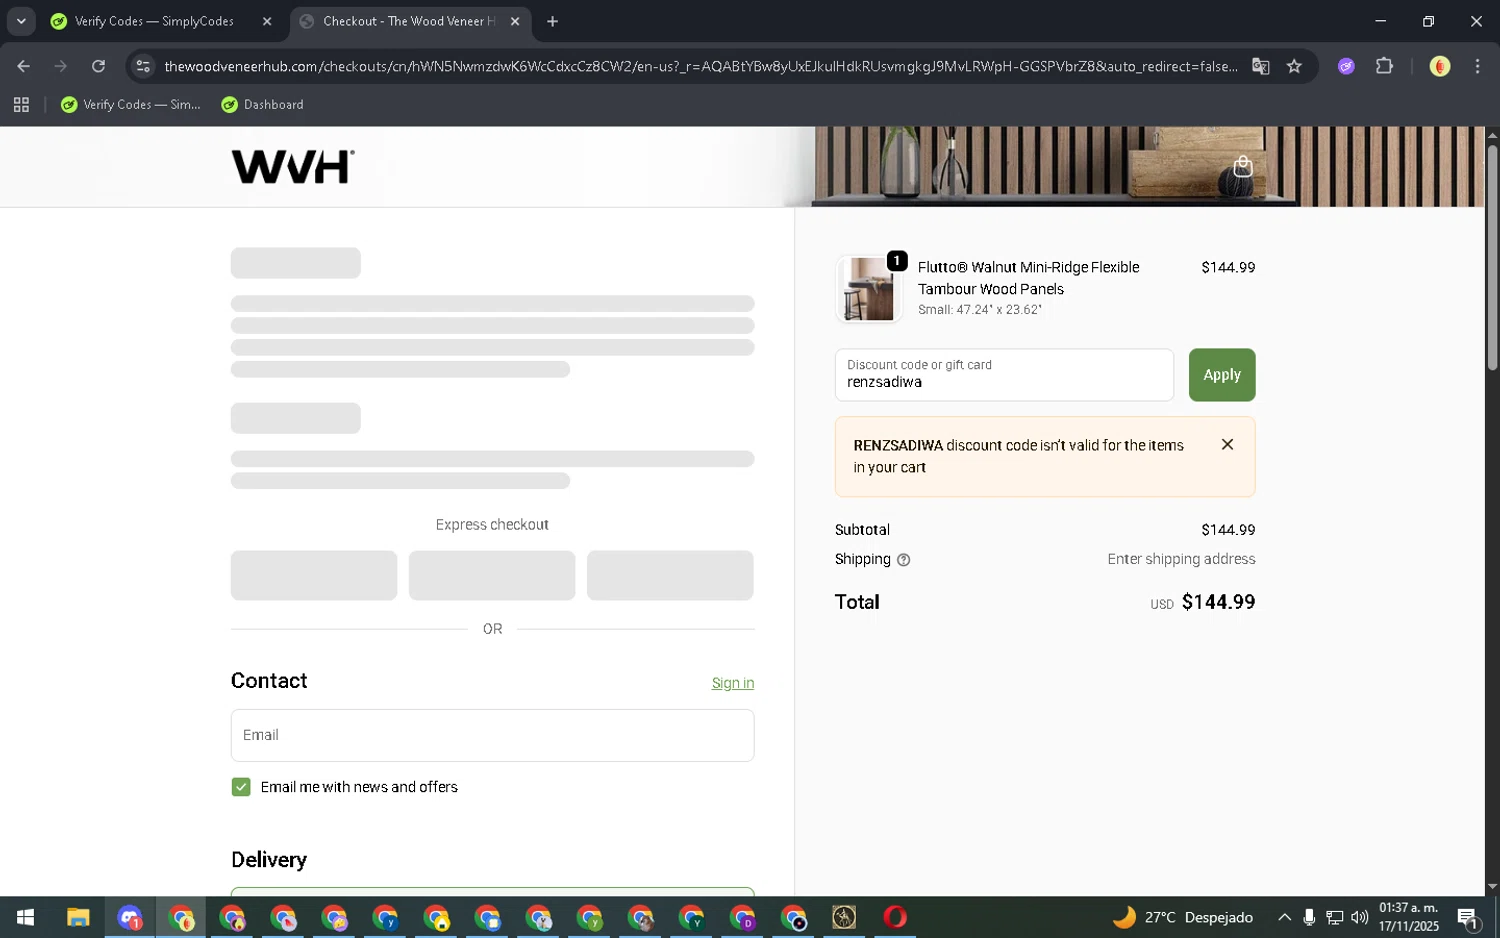This screenshot has height=938, width=1500.
Task: Close the Checkout tab
Action: click(x=515, y=21)
